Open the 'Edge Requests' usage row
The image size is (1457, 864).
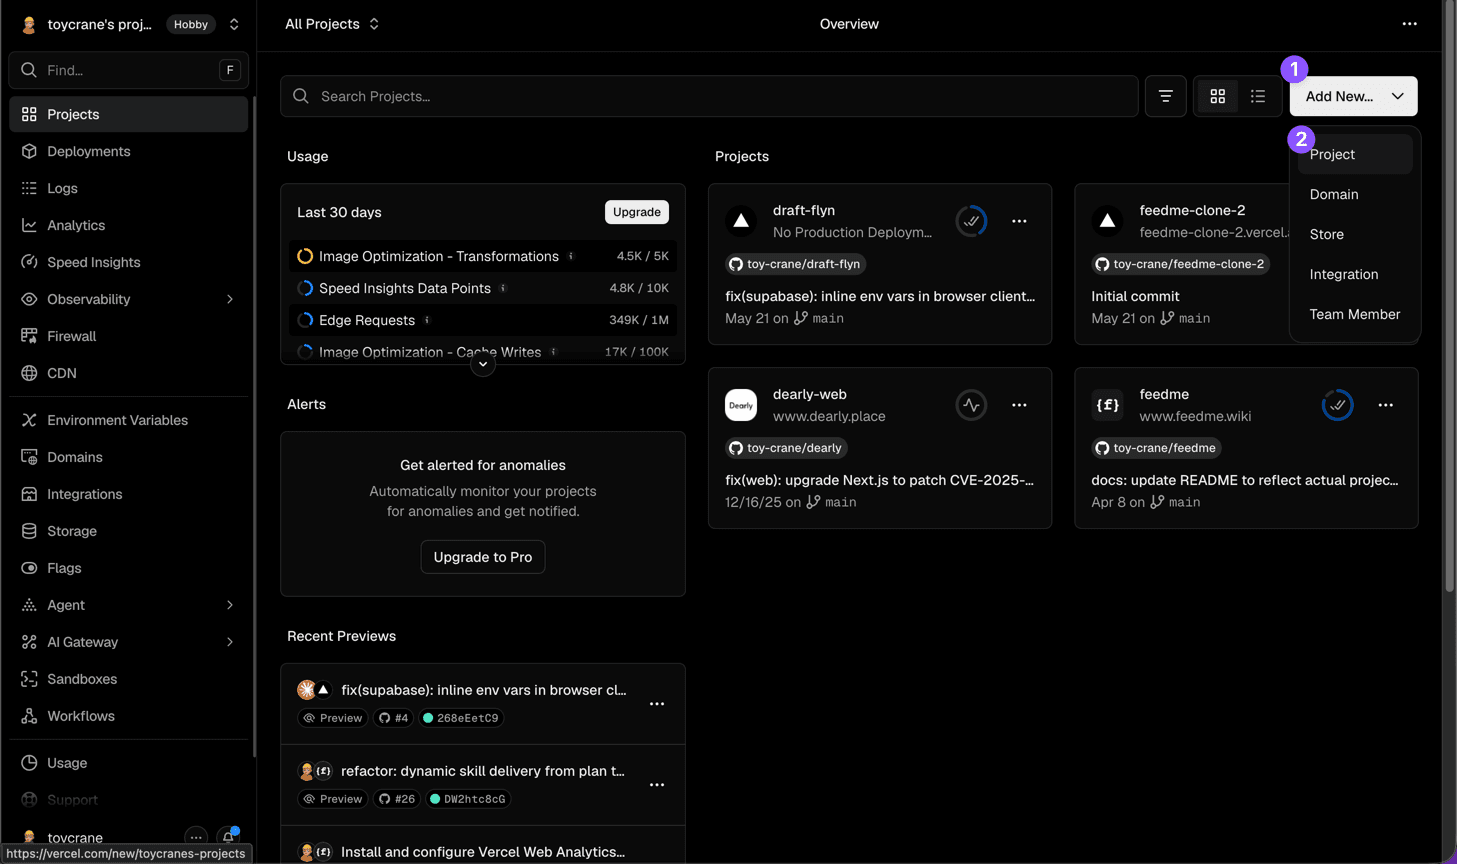tap(483, 320)
